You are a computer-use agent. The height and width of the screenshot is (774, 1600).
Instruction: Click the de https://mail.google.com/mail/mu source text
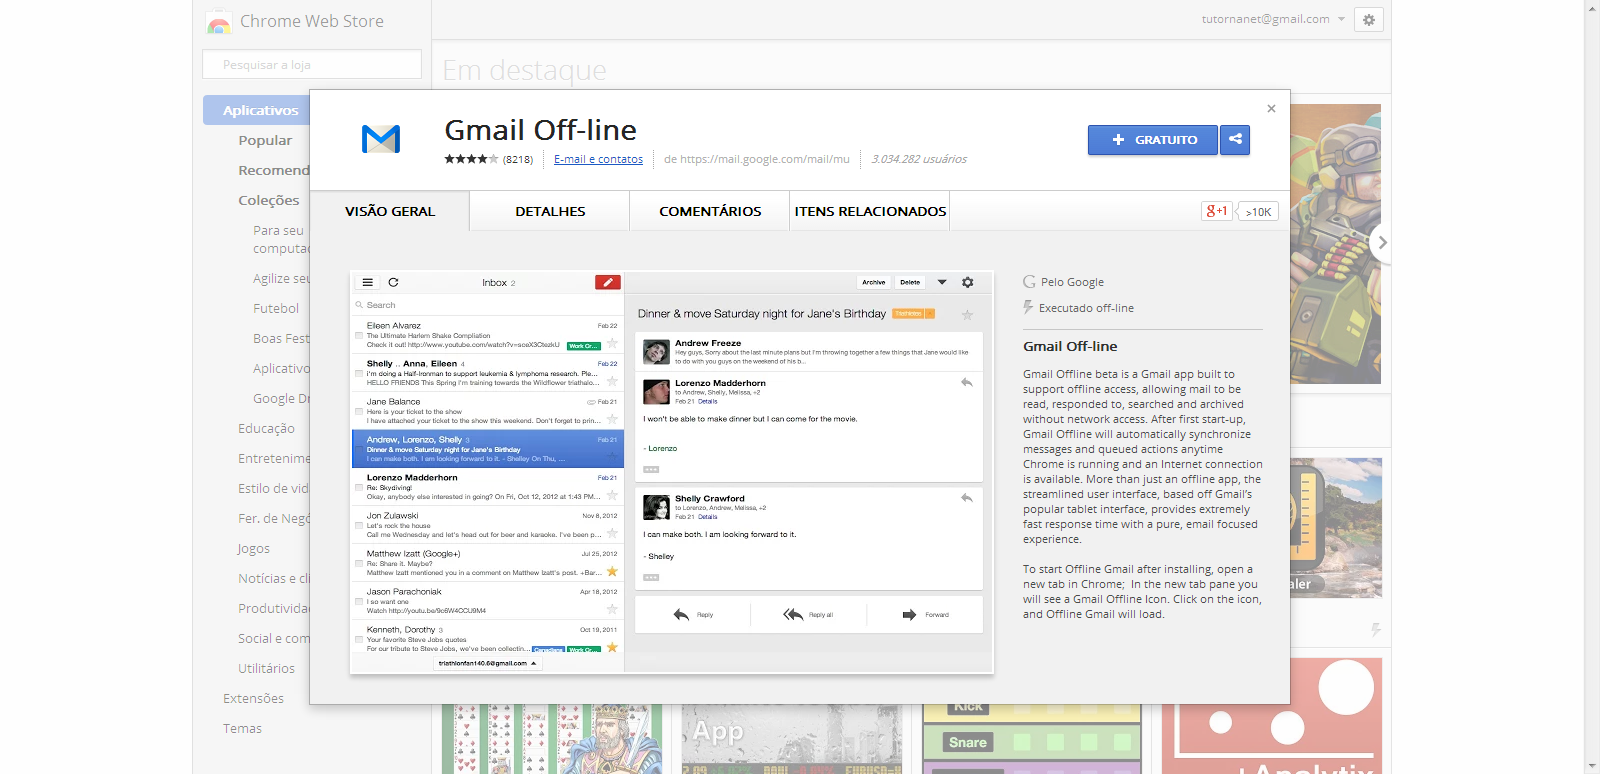[x=756, y=159]
